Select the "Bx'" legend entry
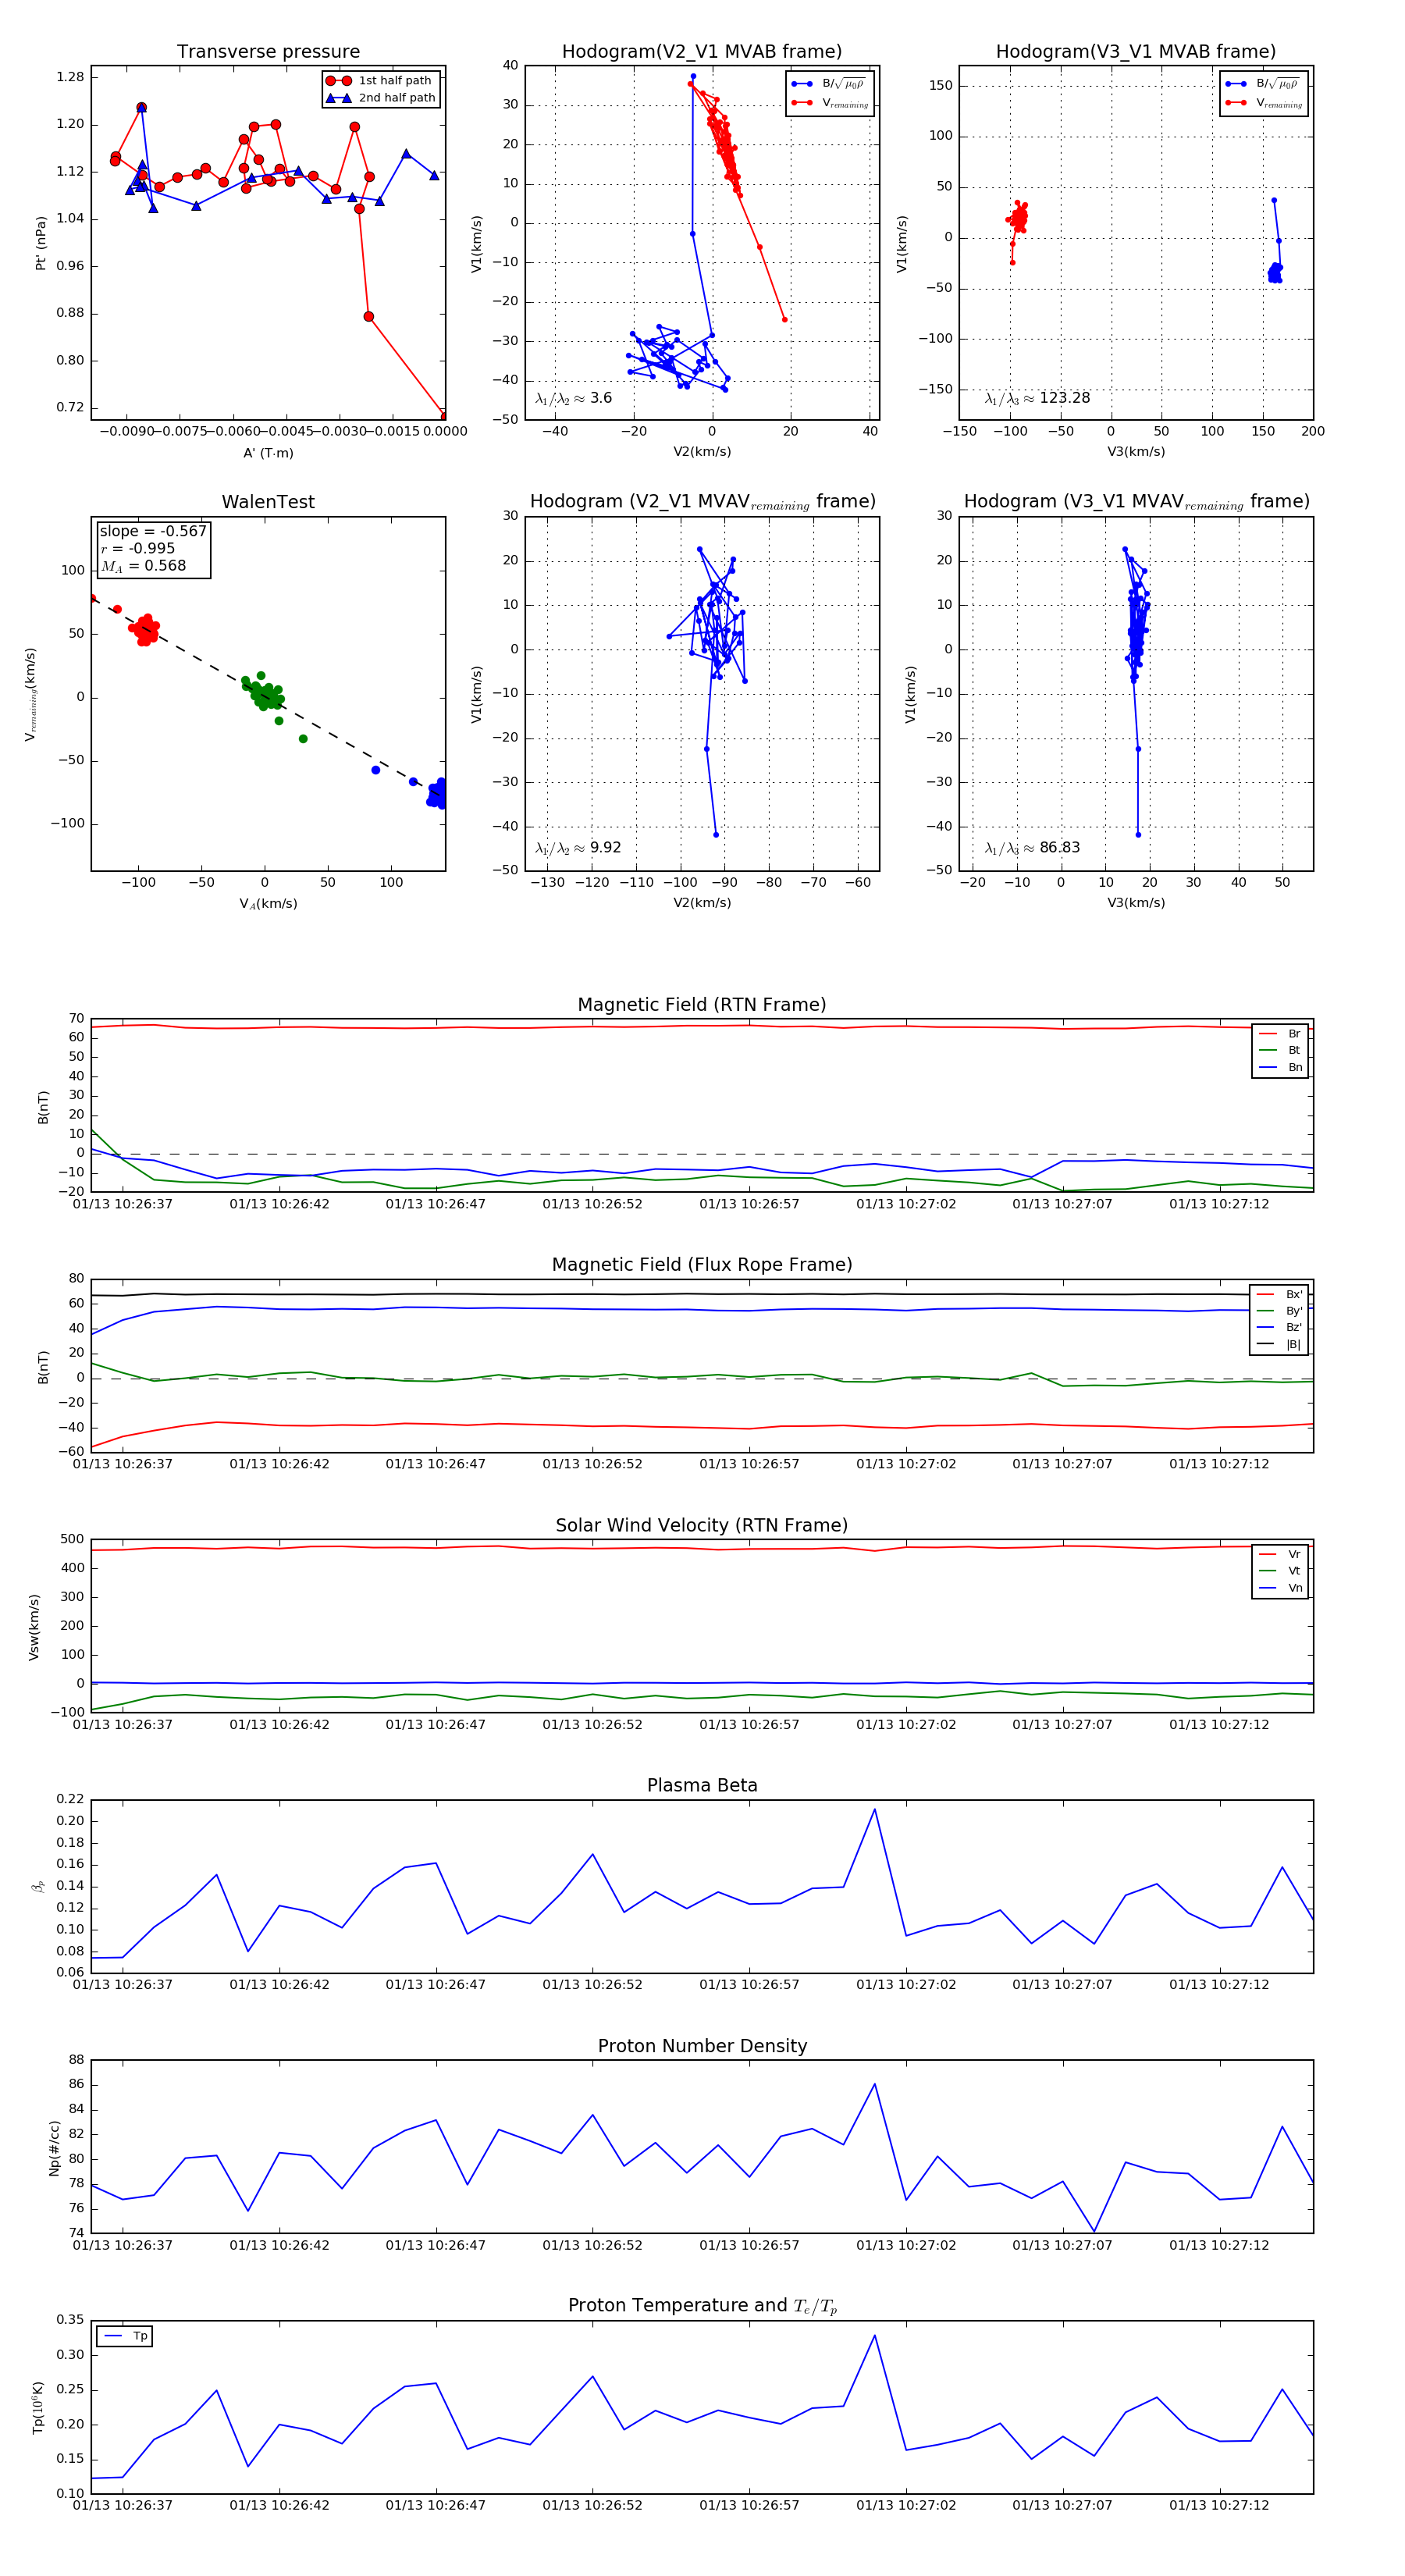This screenshot has width=1405, height=2576. tap(1280, 1294)
